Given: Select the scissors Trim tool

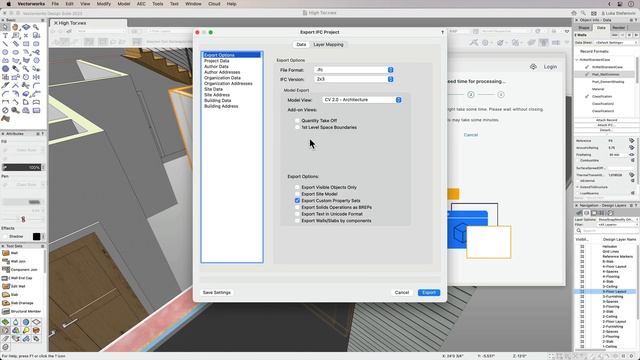Looking at the screenshot, I should pyautogui.click(x=16, y=85).
